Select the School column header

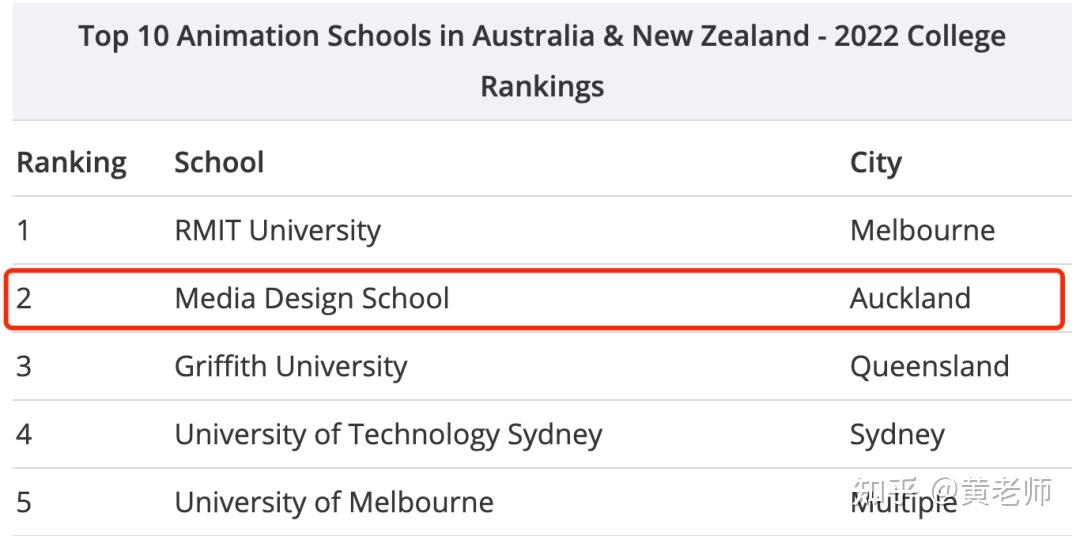pyautogui.click(x=219, y=163)
